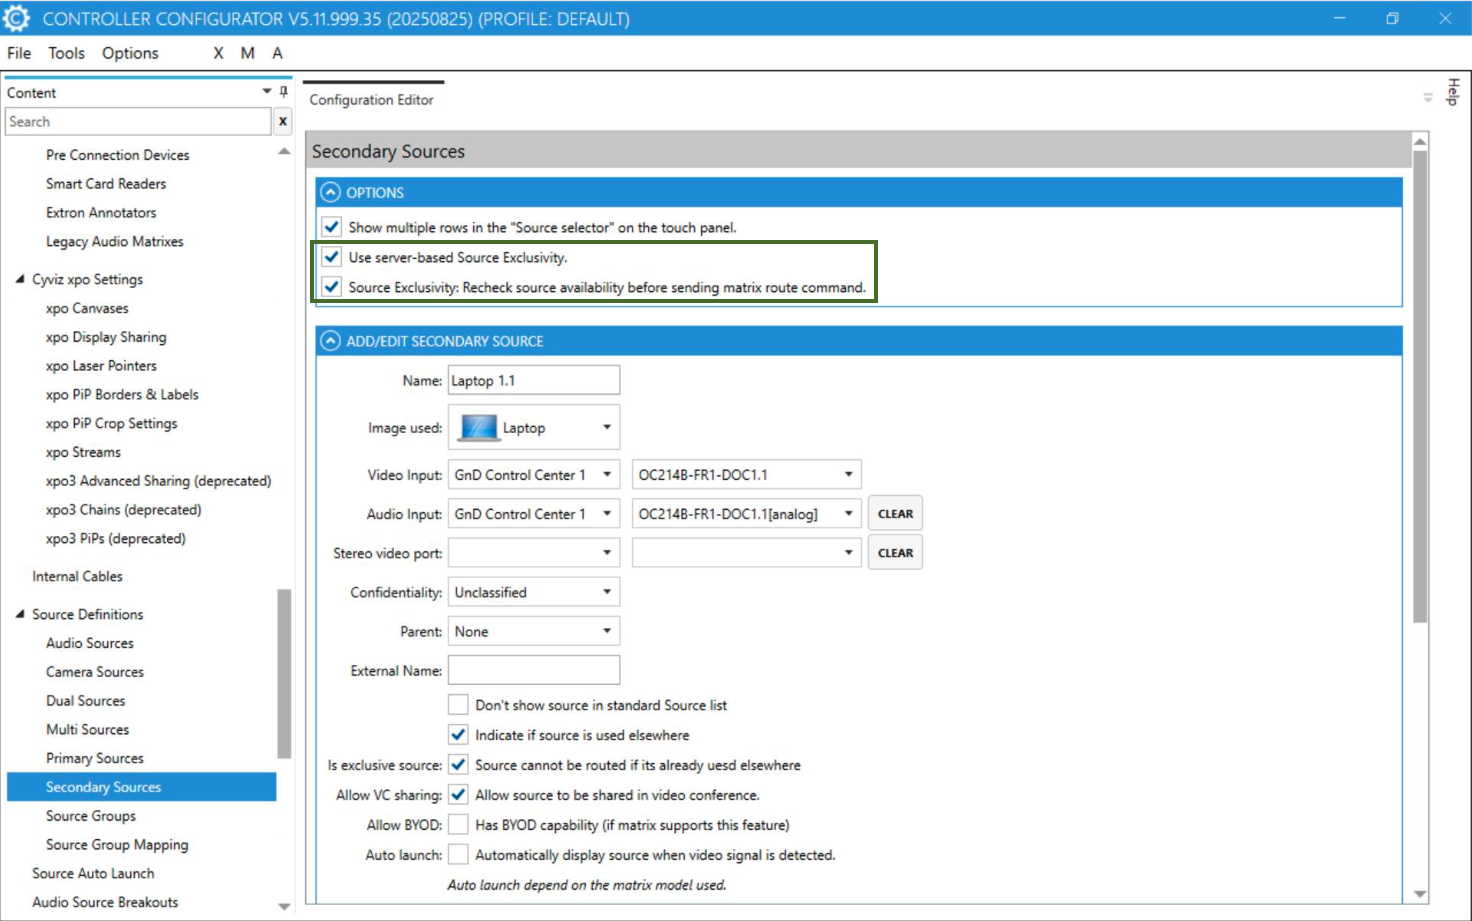
Task: Click the pin icon on Content panel
Action: pos(283,92)
